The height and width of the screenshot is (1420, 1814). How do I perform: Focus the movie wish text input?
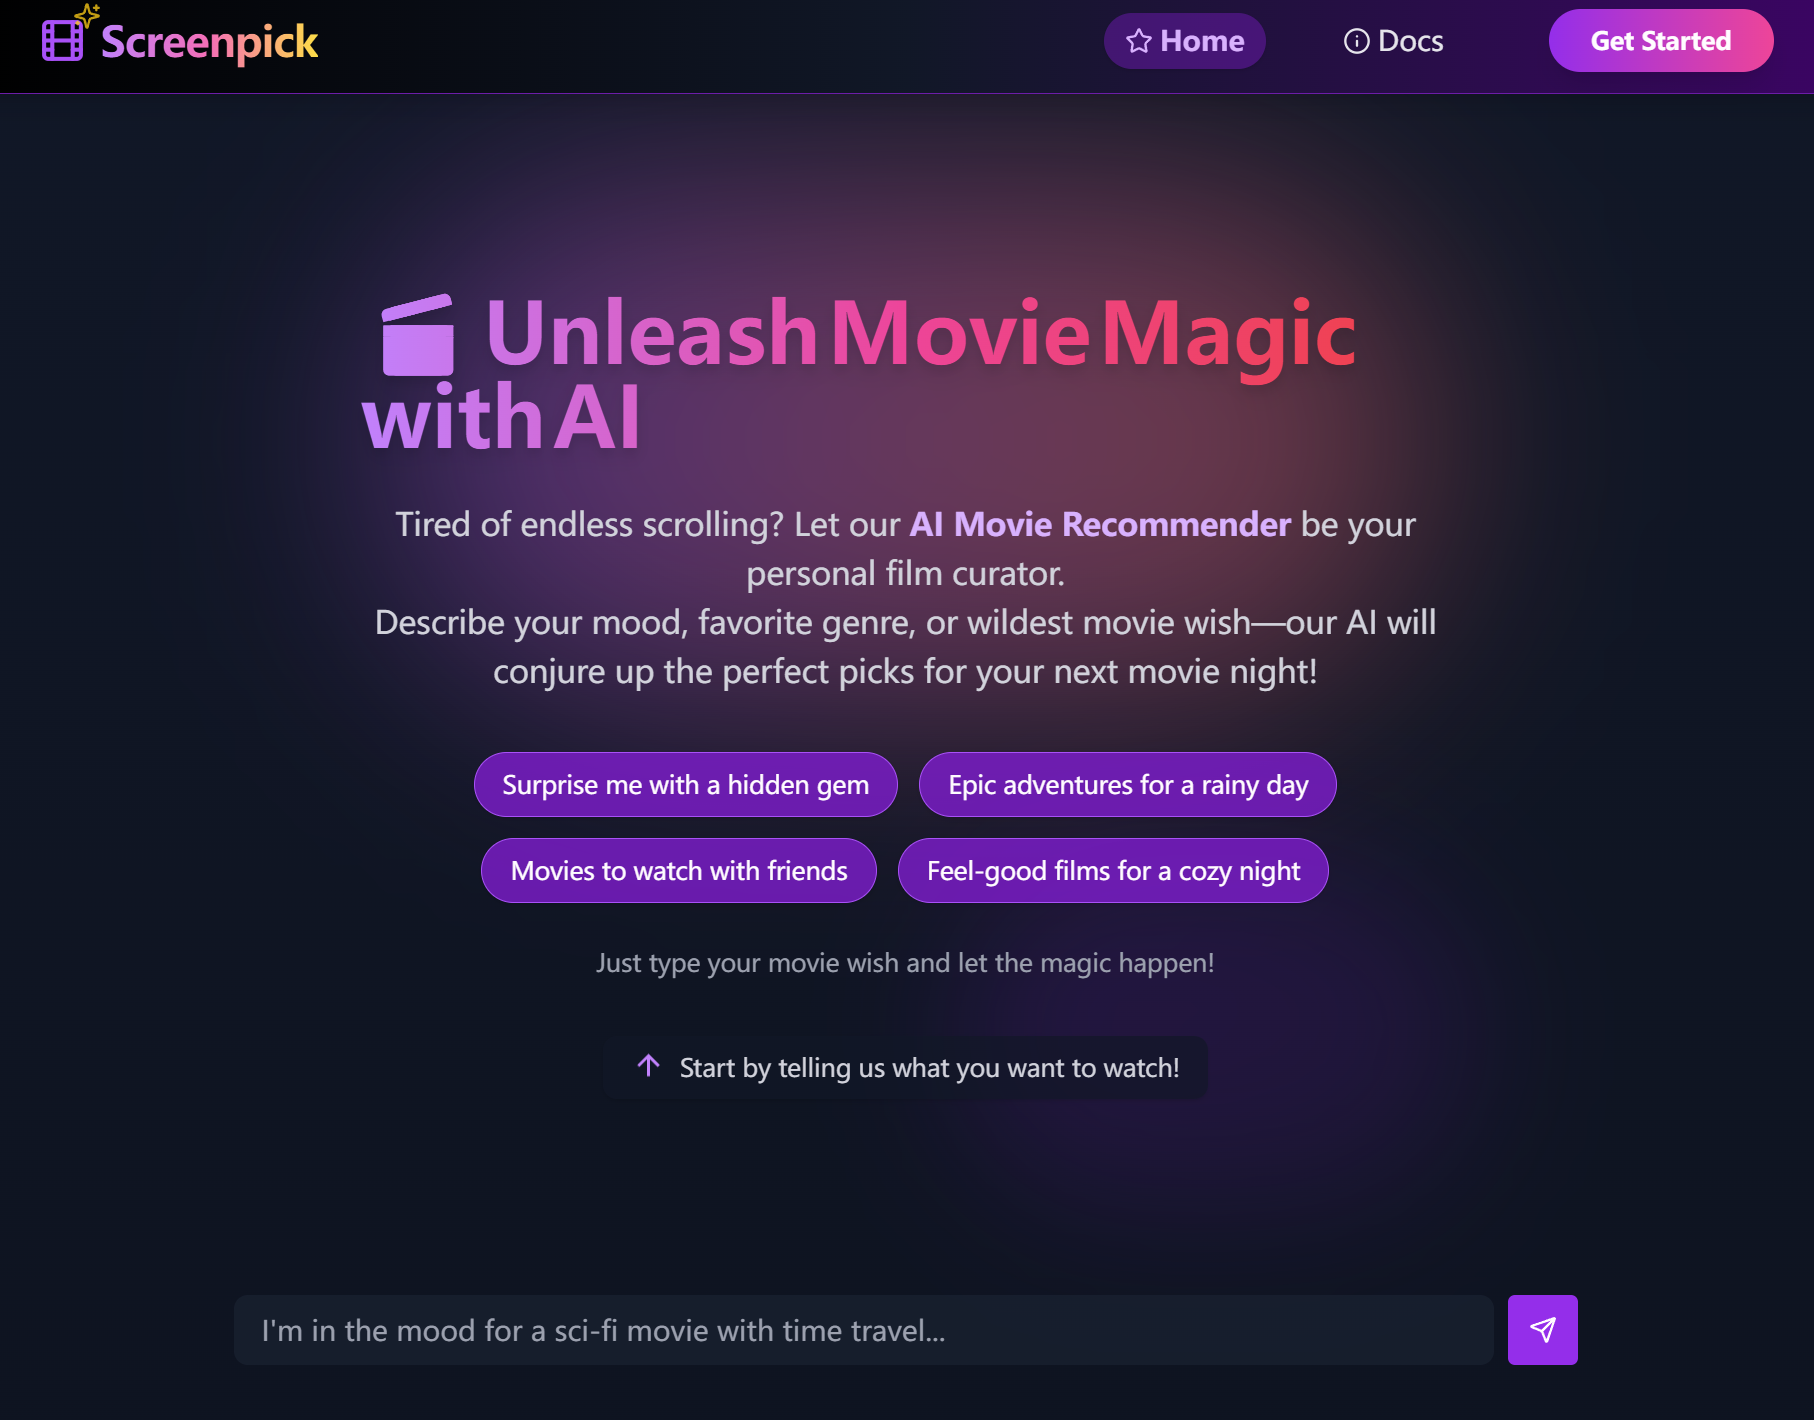864,1330
